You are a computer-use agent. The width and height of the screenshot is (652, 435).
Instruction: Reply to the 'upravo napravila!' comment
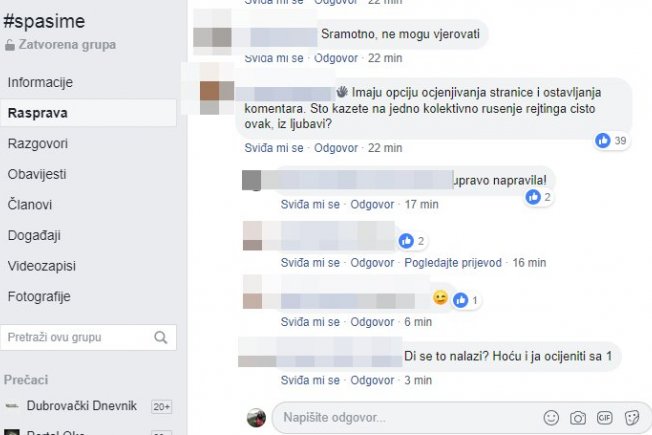pos(372,205)
